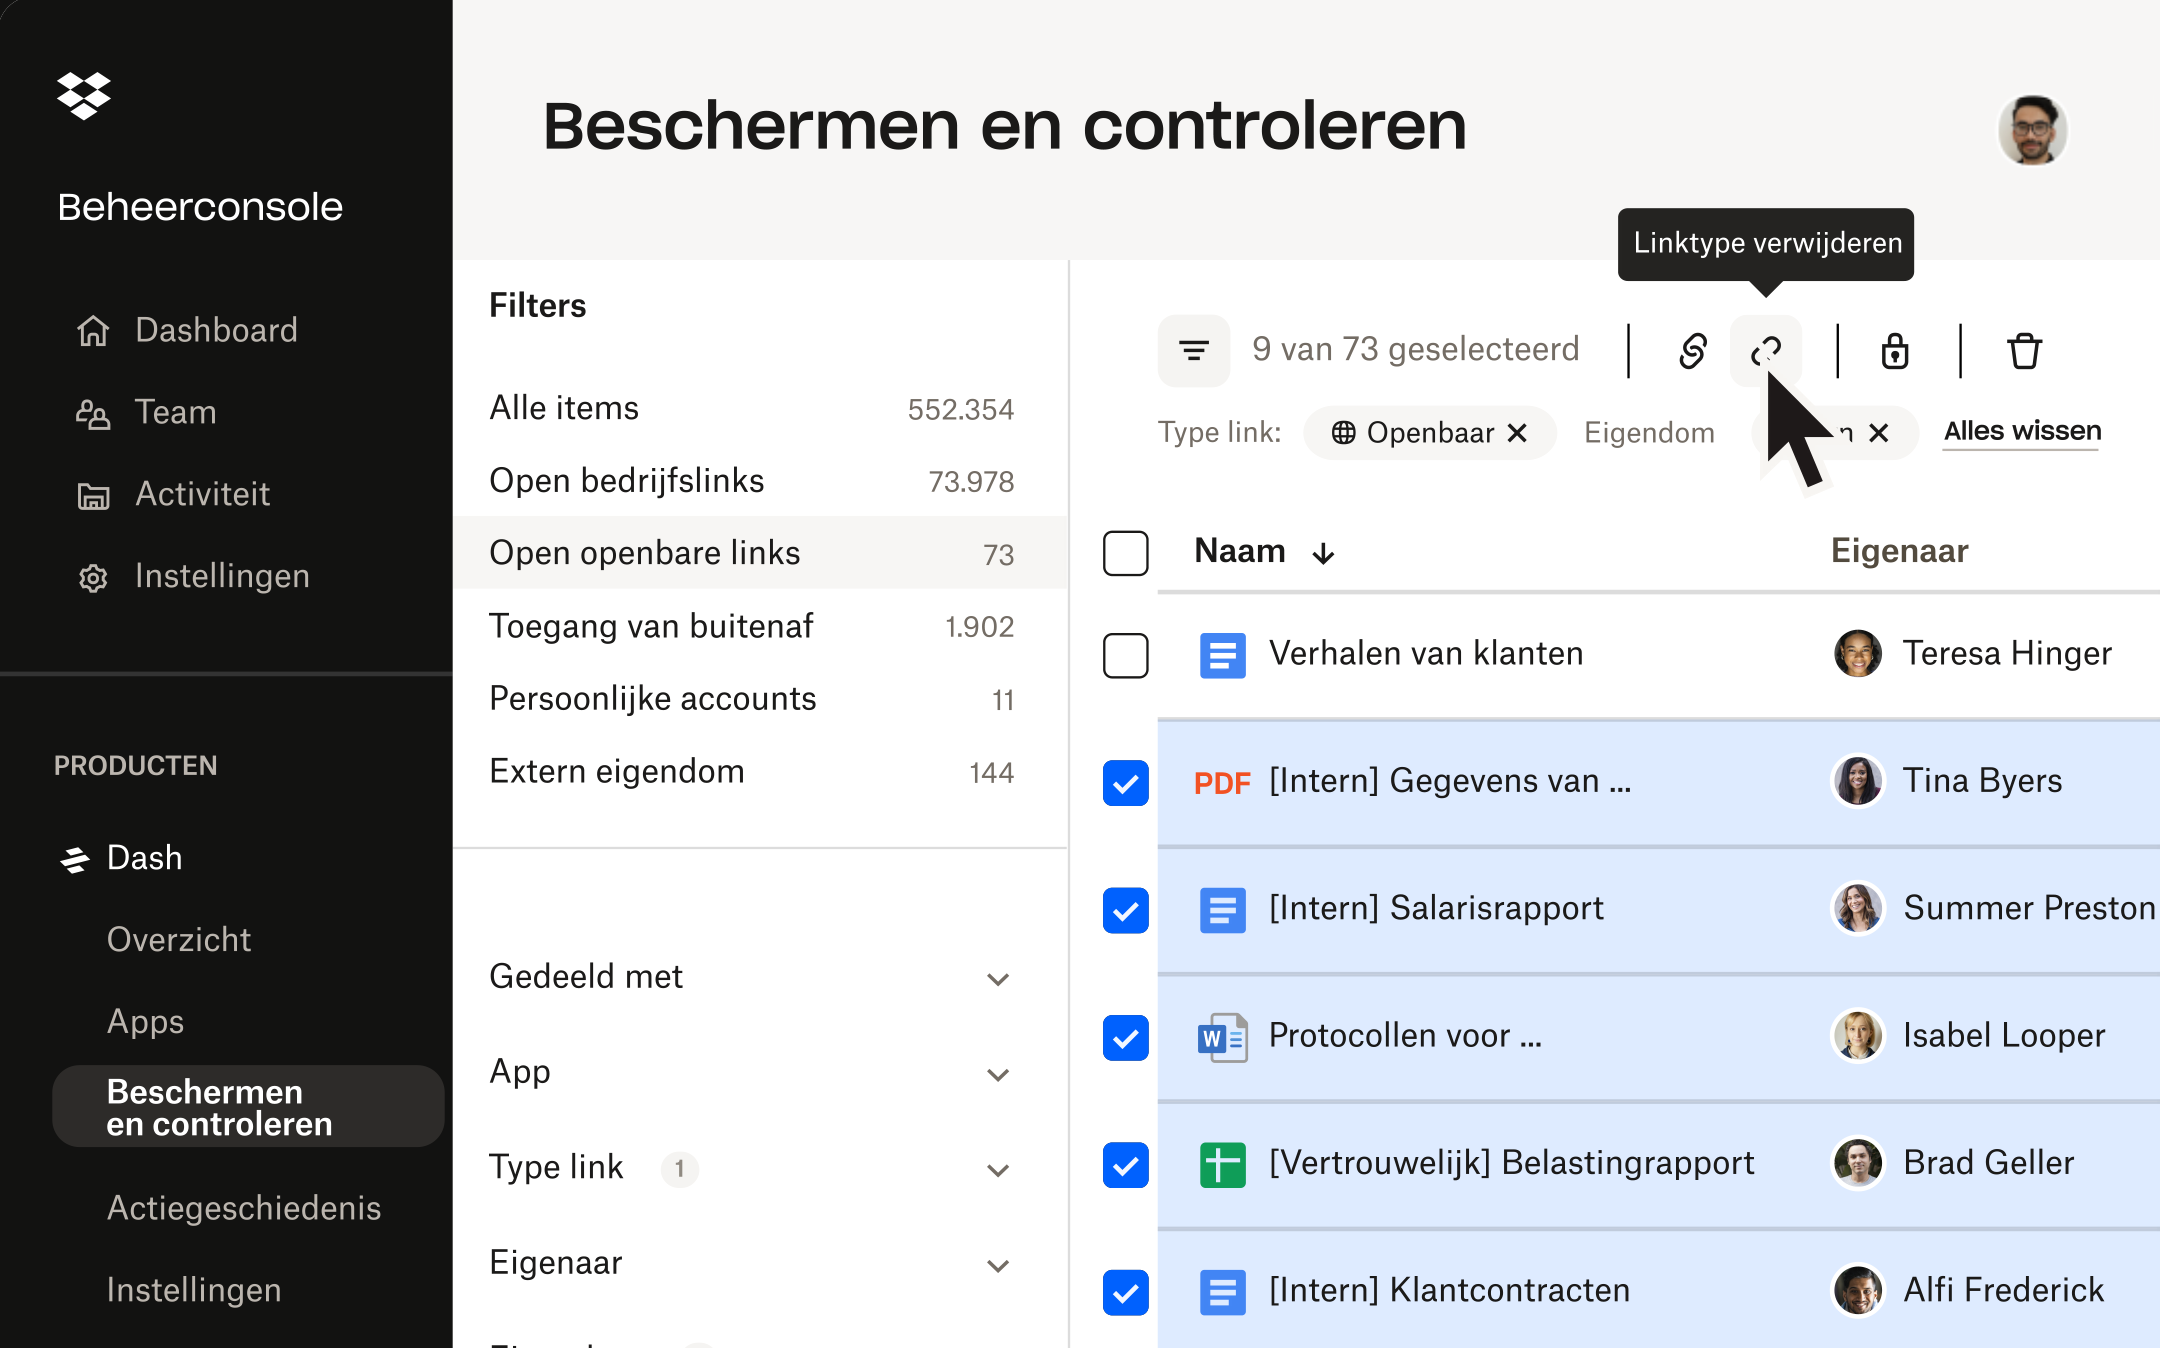2160x1348 pixels.
Task: Click the Team people icon
Action: point(93,413)
